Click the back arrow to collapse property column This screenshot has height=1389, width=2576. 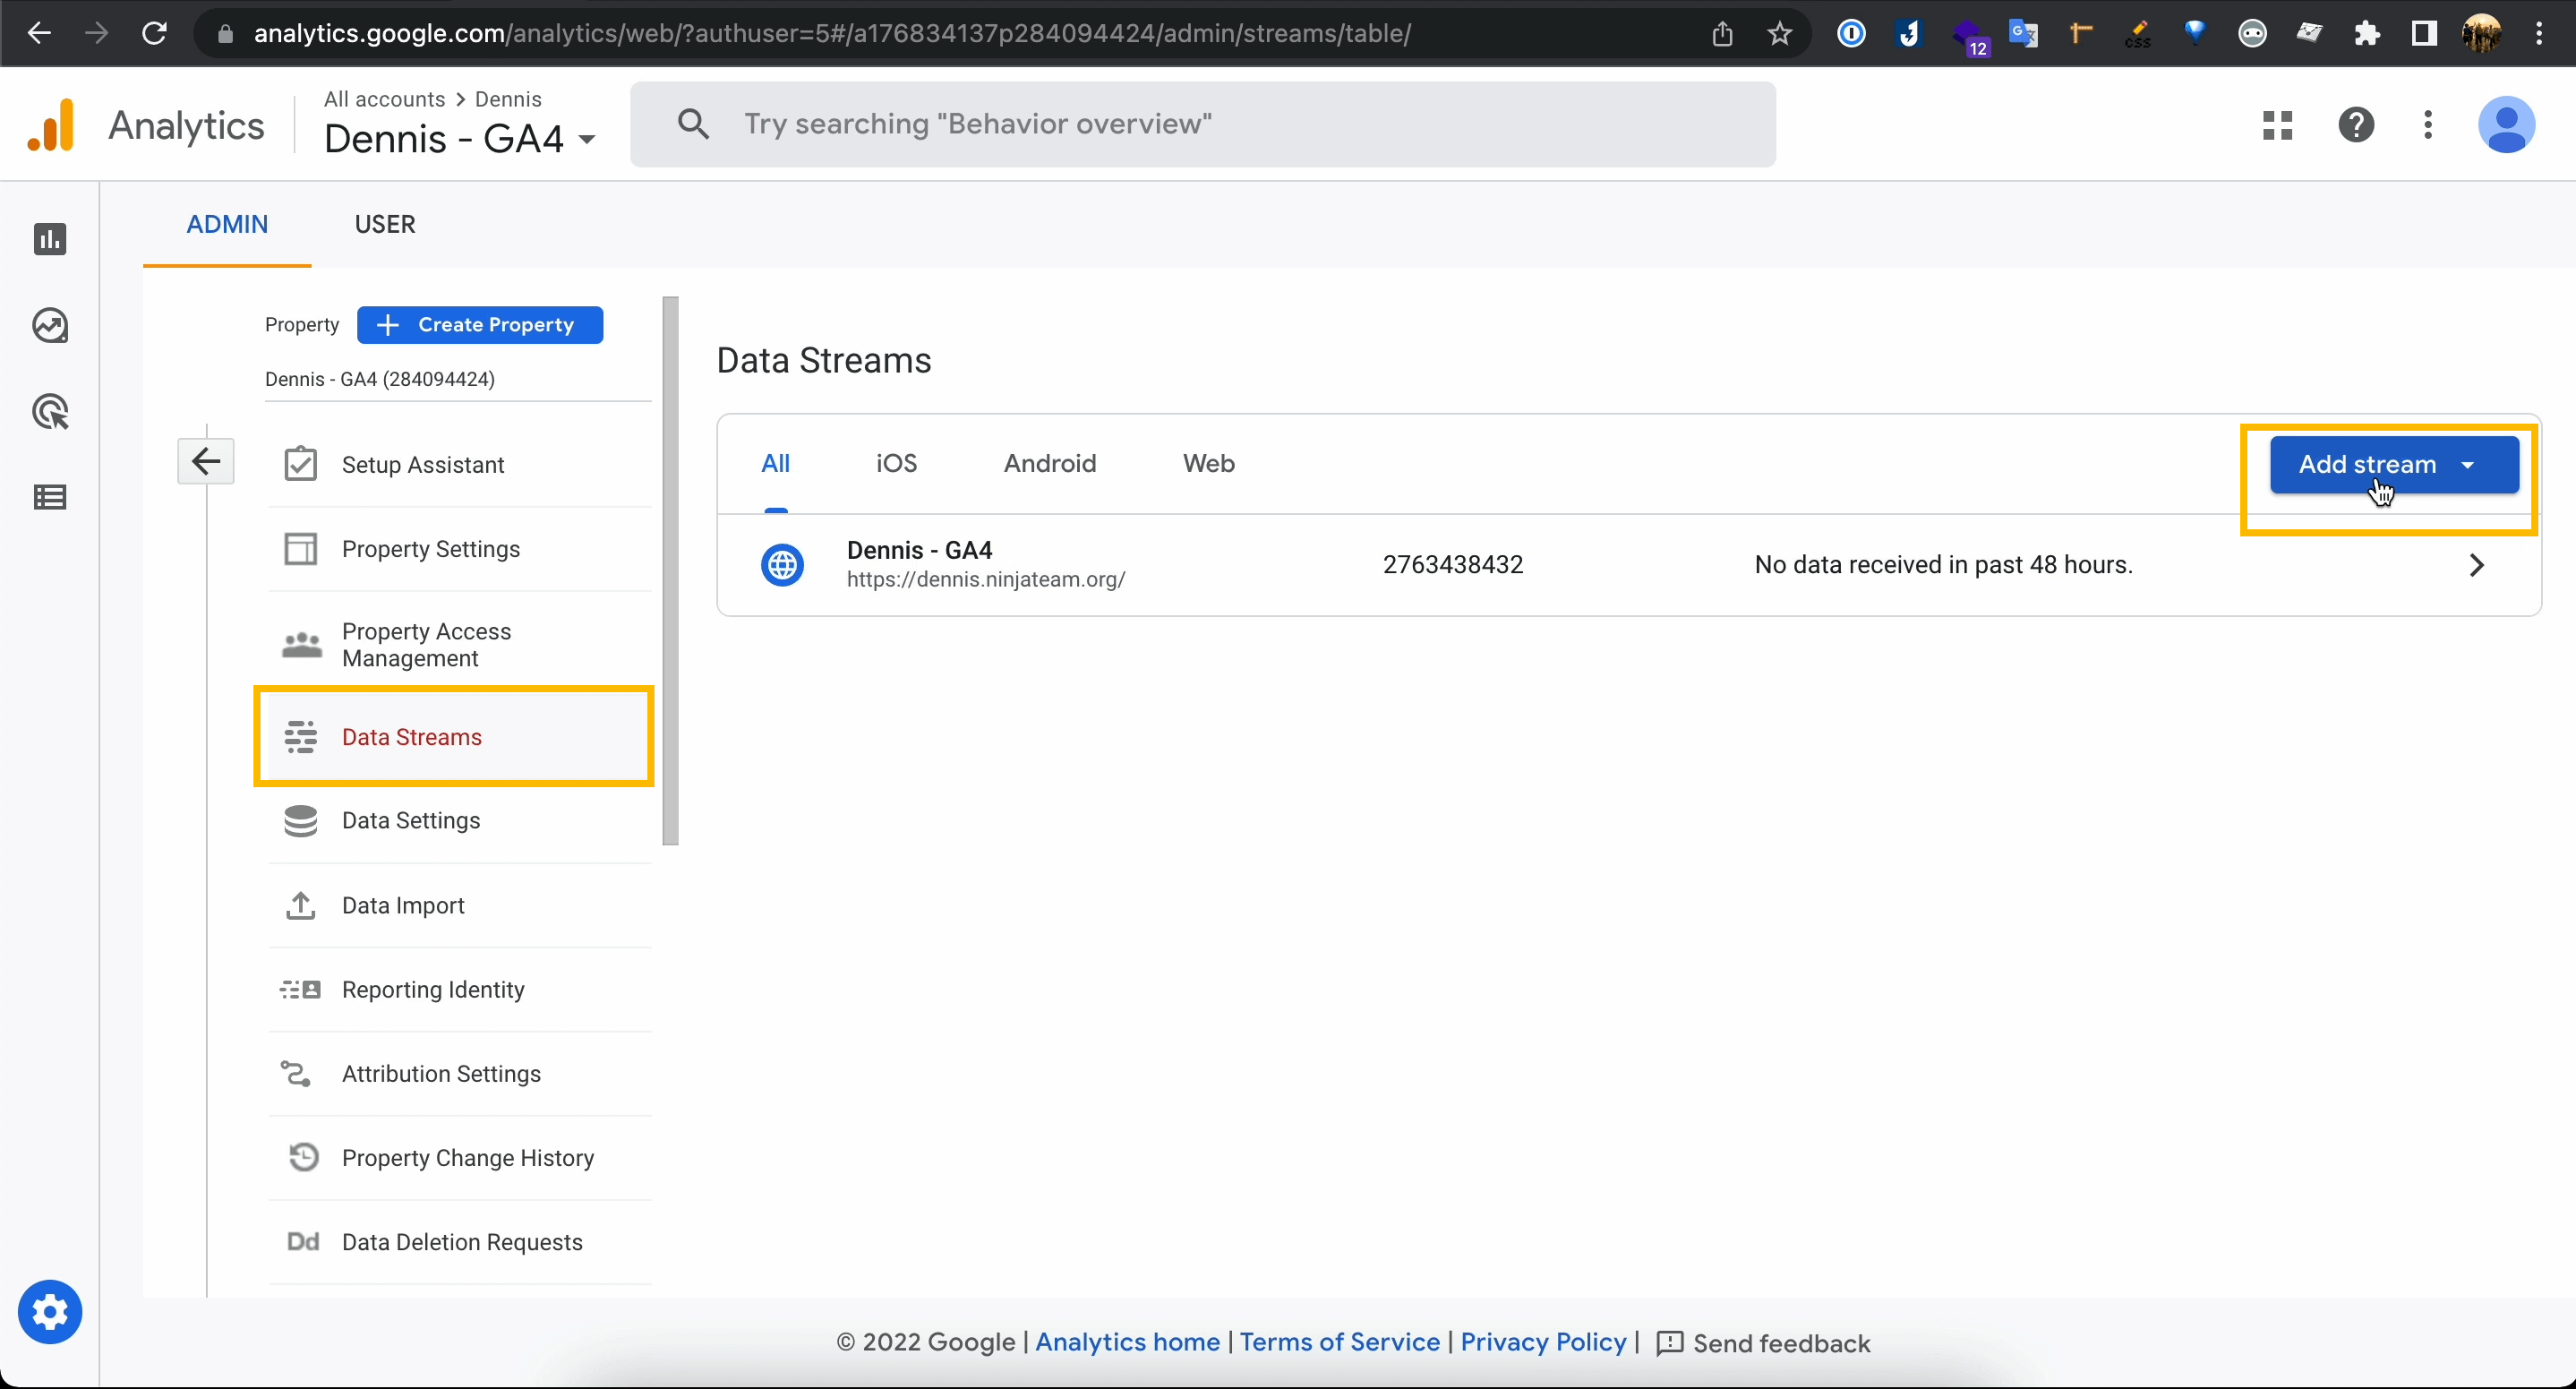[x=206, y=461]
